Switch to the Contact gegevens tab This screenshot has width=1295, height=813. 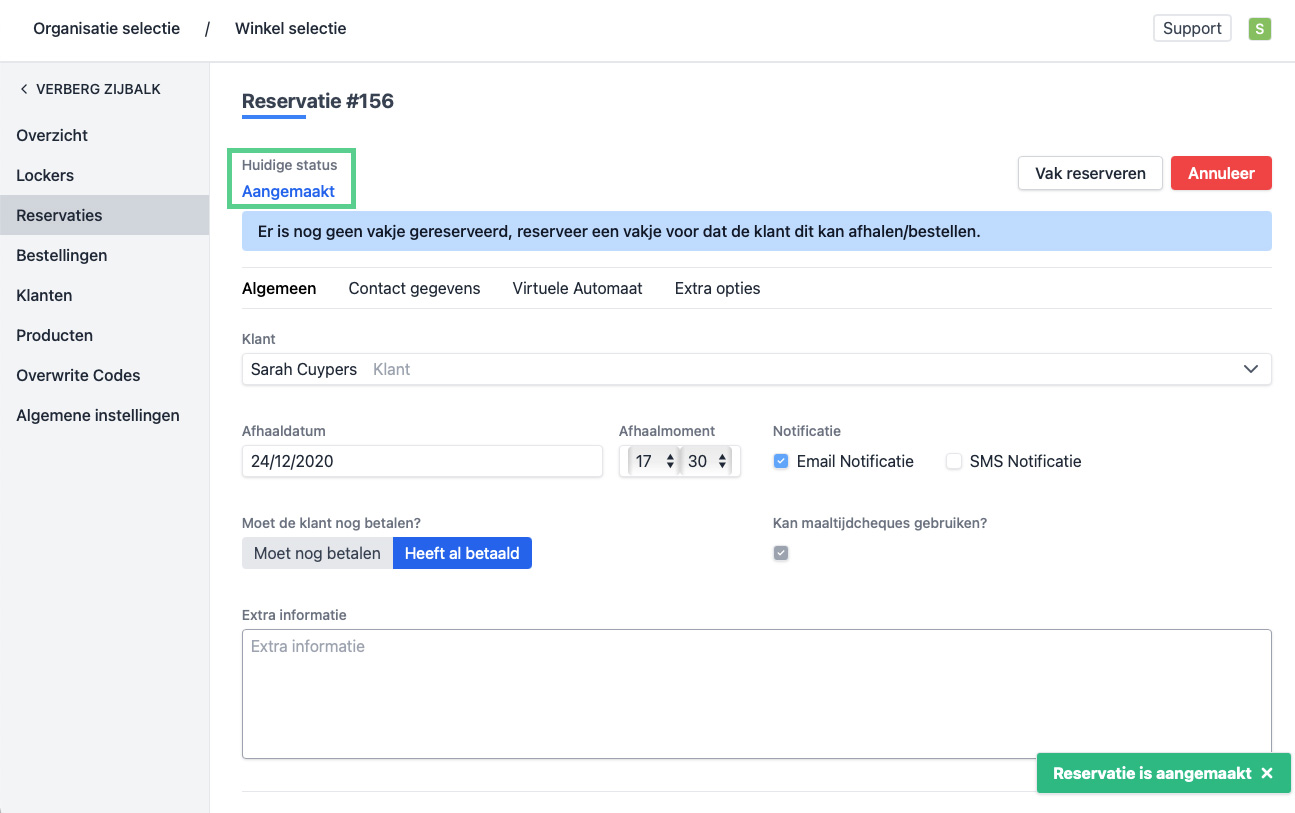click(x=414, y=288)
